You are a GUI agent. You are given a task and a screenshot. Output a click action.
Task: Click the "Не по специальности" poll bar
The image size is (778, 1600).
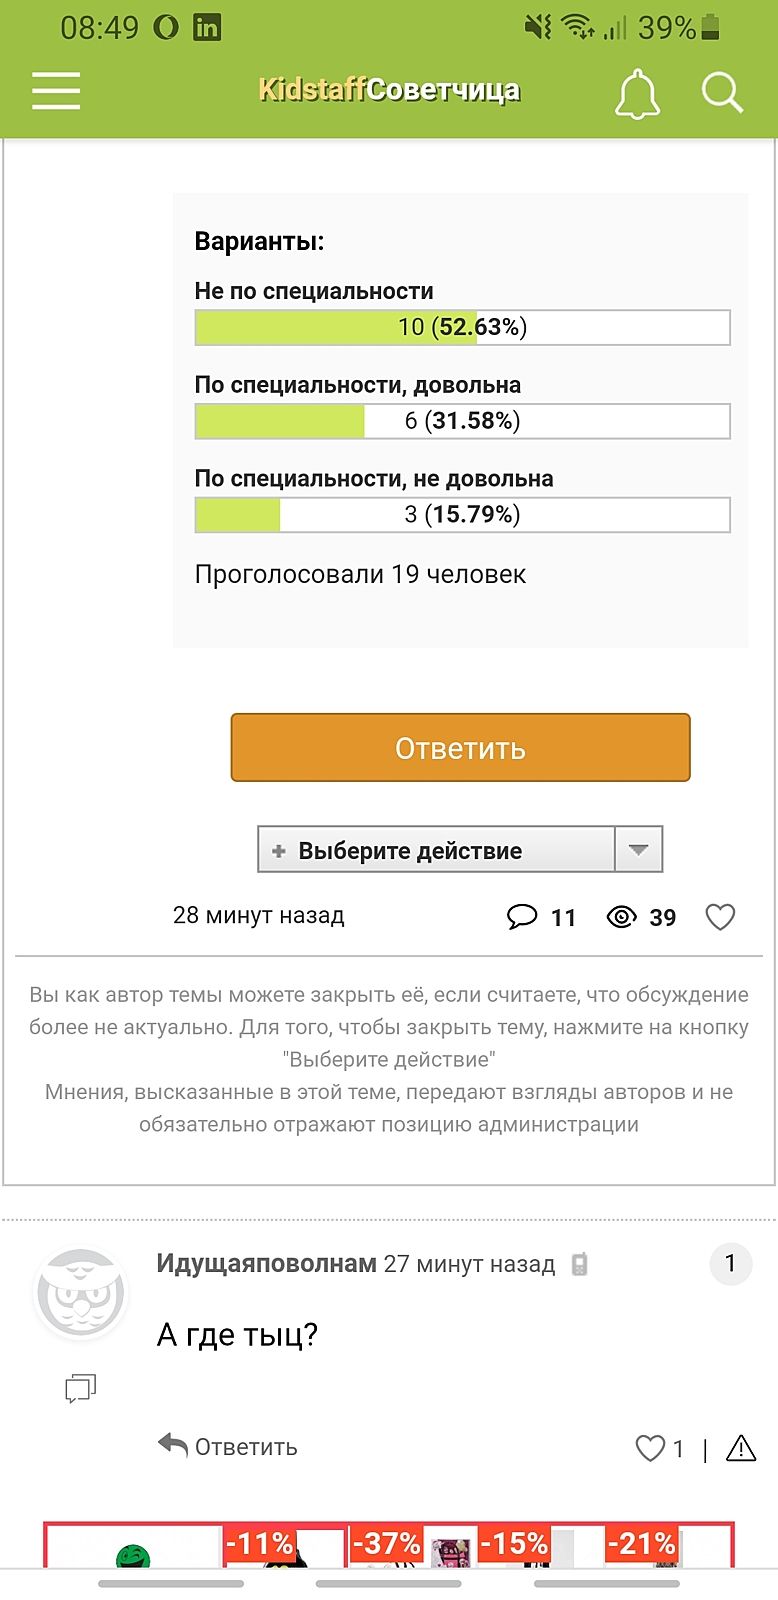(462, 327)
